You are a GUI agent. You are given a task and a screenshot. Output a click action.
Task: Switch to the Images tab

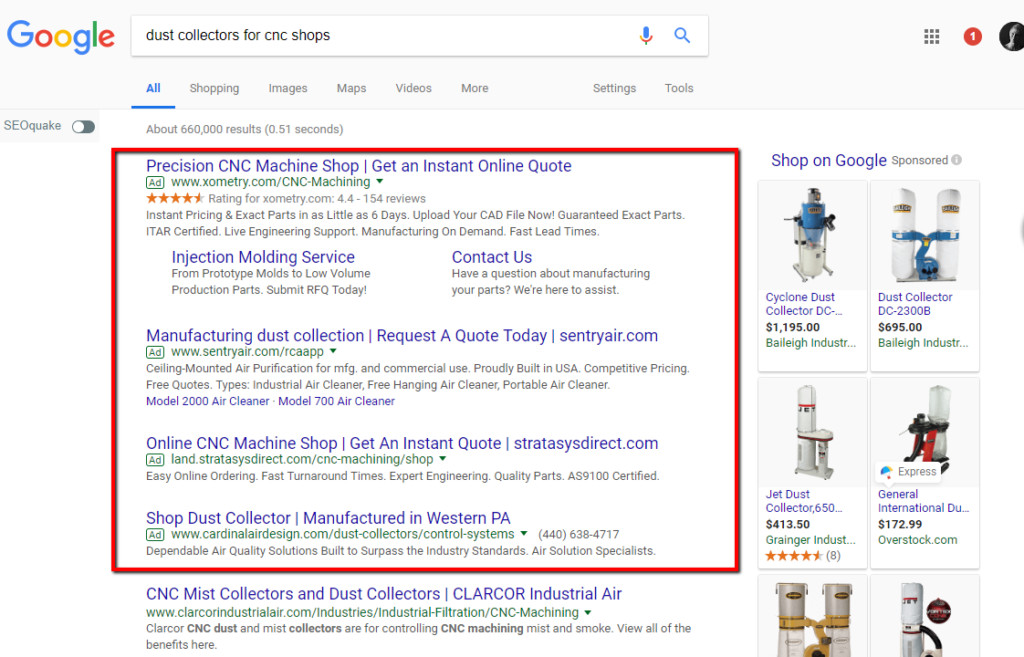[x=288, y=88]
